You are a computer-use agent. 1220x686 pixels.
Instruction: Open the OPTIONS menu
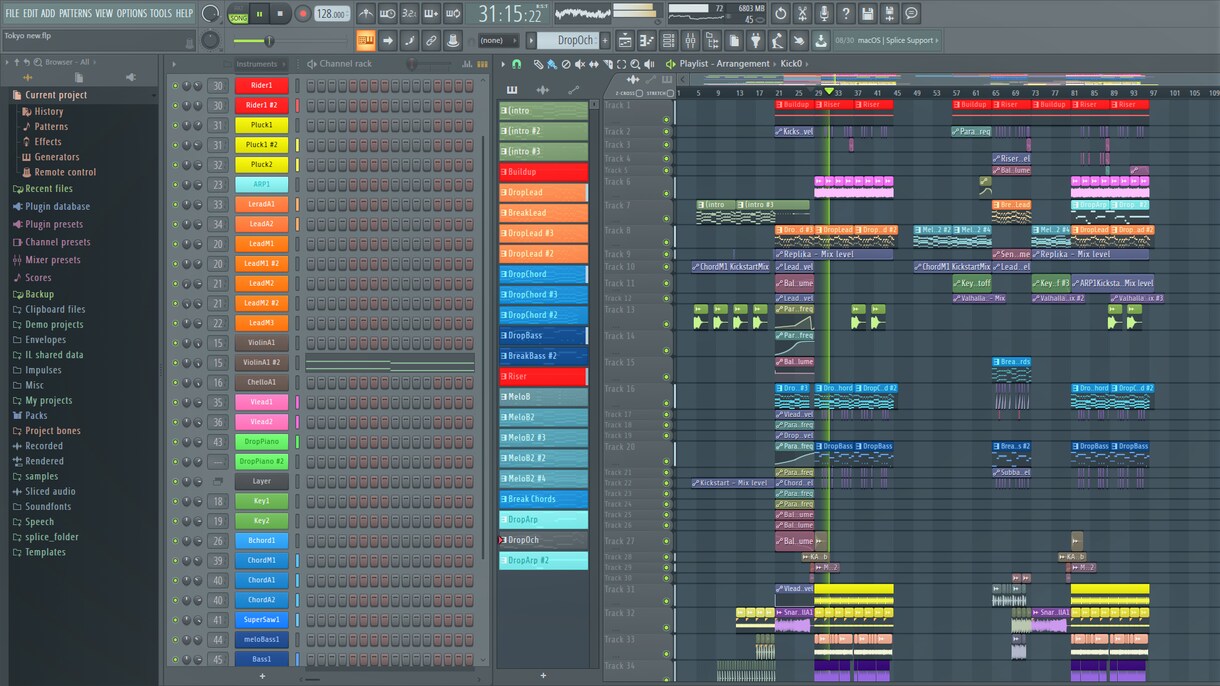(131, 13)
